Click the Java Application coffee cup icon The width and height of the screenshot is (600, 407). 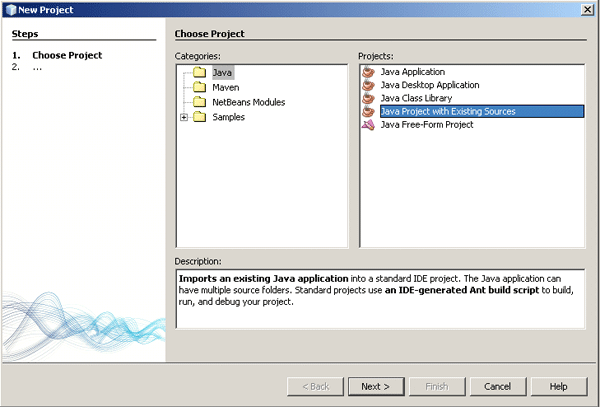(x=368, y=72)
